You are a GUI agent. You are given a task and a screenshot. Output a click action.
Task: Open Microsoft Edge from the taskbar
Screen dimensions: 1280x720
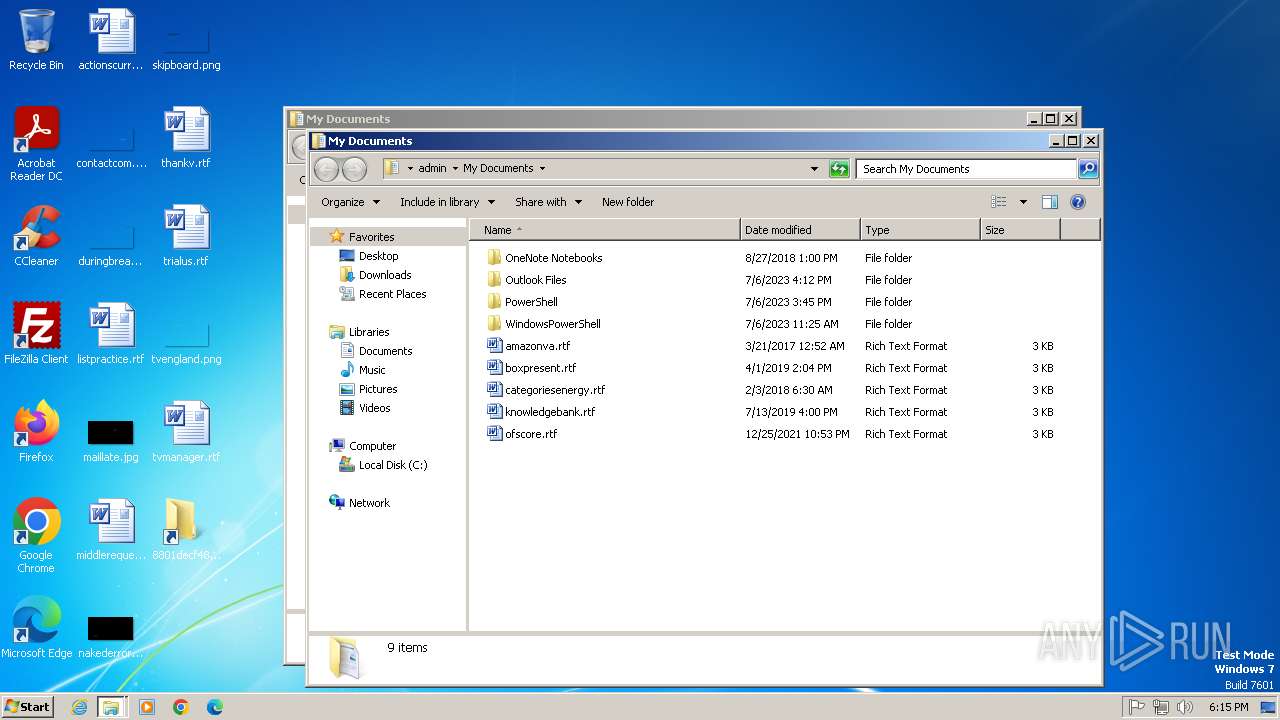pyautogui.click(x=215, y=707)
